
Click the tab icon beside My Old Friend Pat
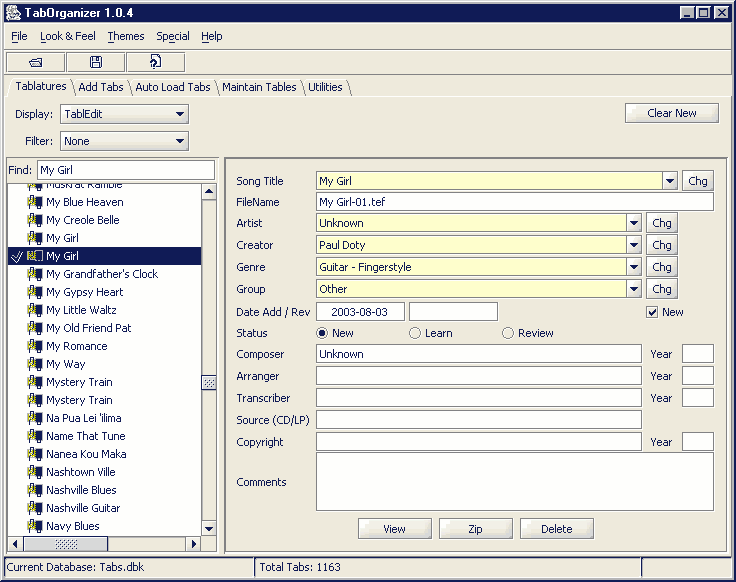[x=35, y=328]
